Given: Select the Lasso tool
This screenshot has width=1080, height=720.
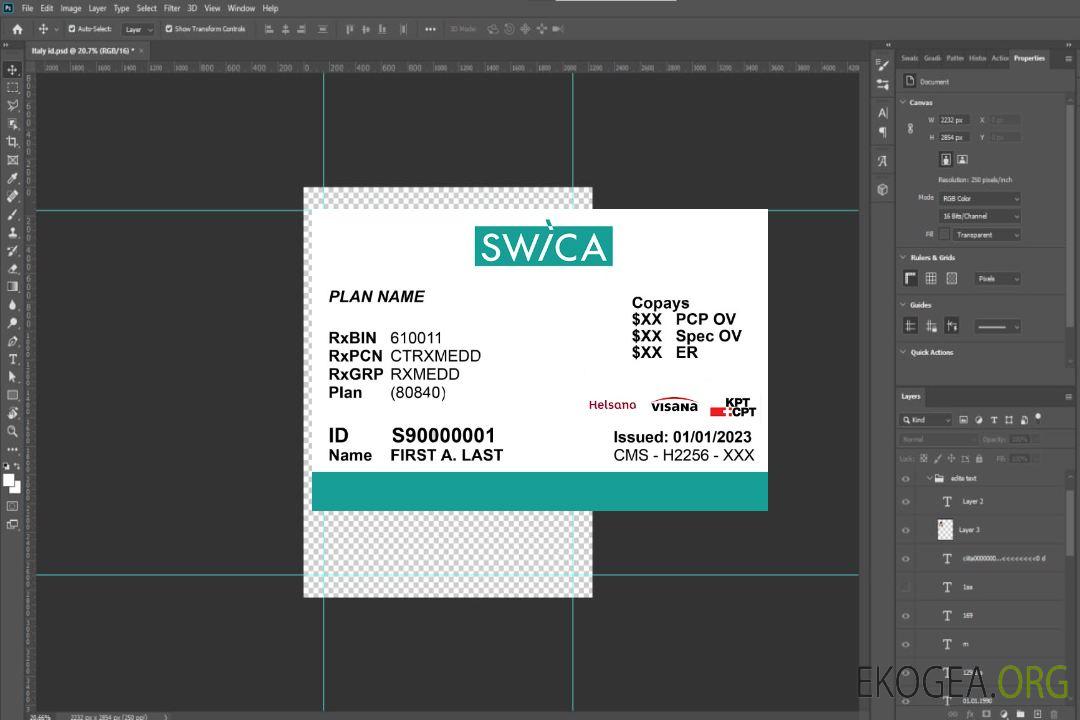Looking at the screenshot, I should pos(12,105).
